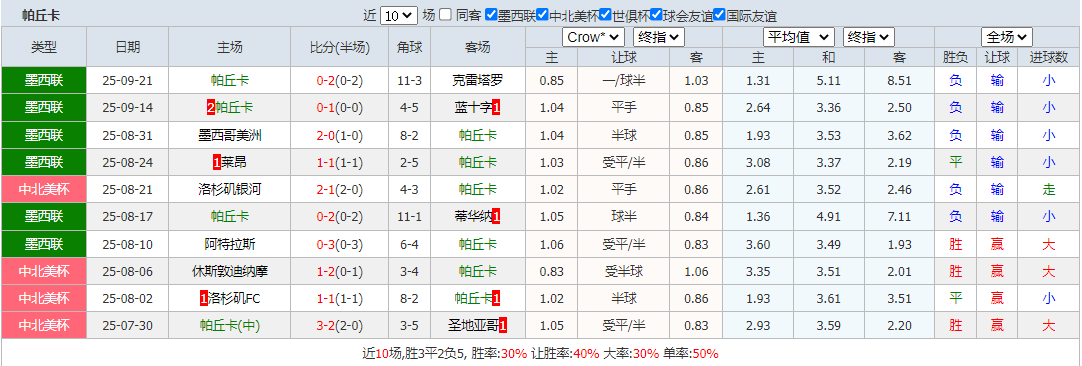Image resolution: width=1082 pixels, height=366 pixels.
Task: Select the 中北美杯 label on the 25-08-21 row
Action: click(43, 190)
